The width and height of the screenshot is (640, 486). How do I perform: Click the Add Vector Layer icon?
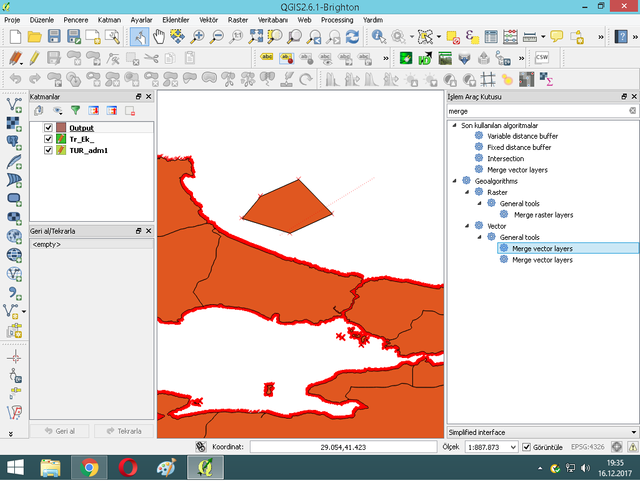tap(14, 105)
